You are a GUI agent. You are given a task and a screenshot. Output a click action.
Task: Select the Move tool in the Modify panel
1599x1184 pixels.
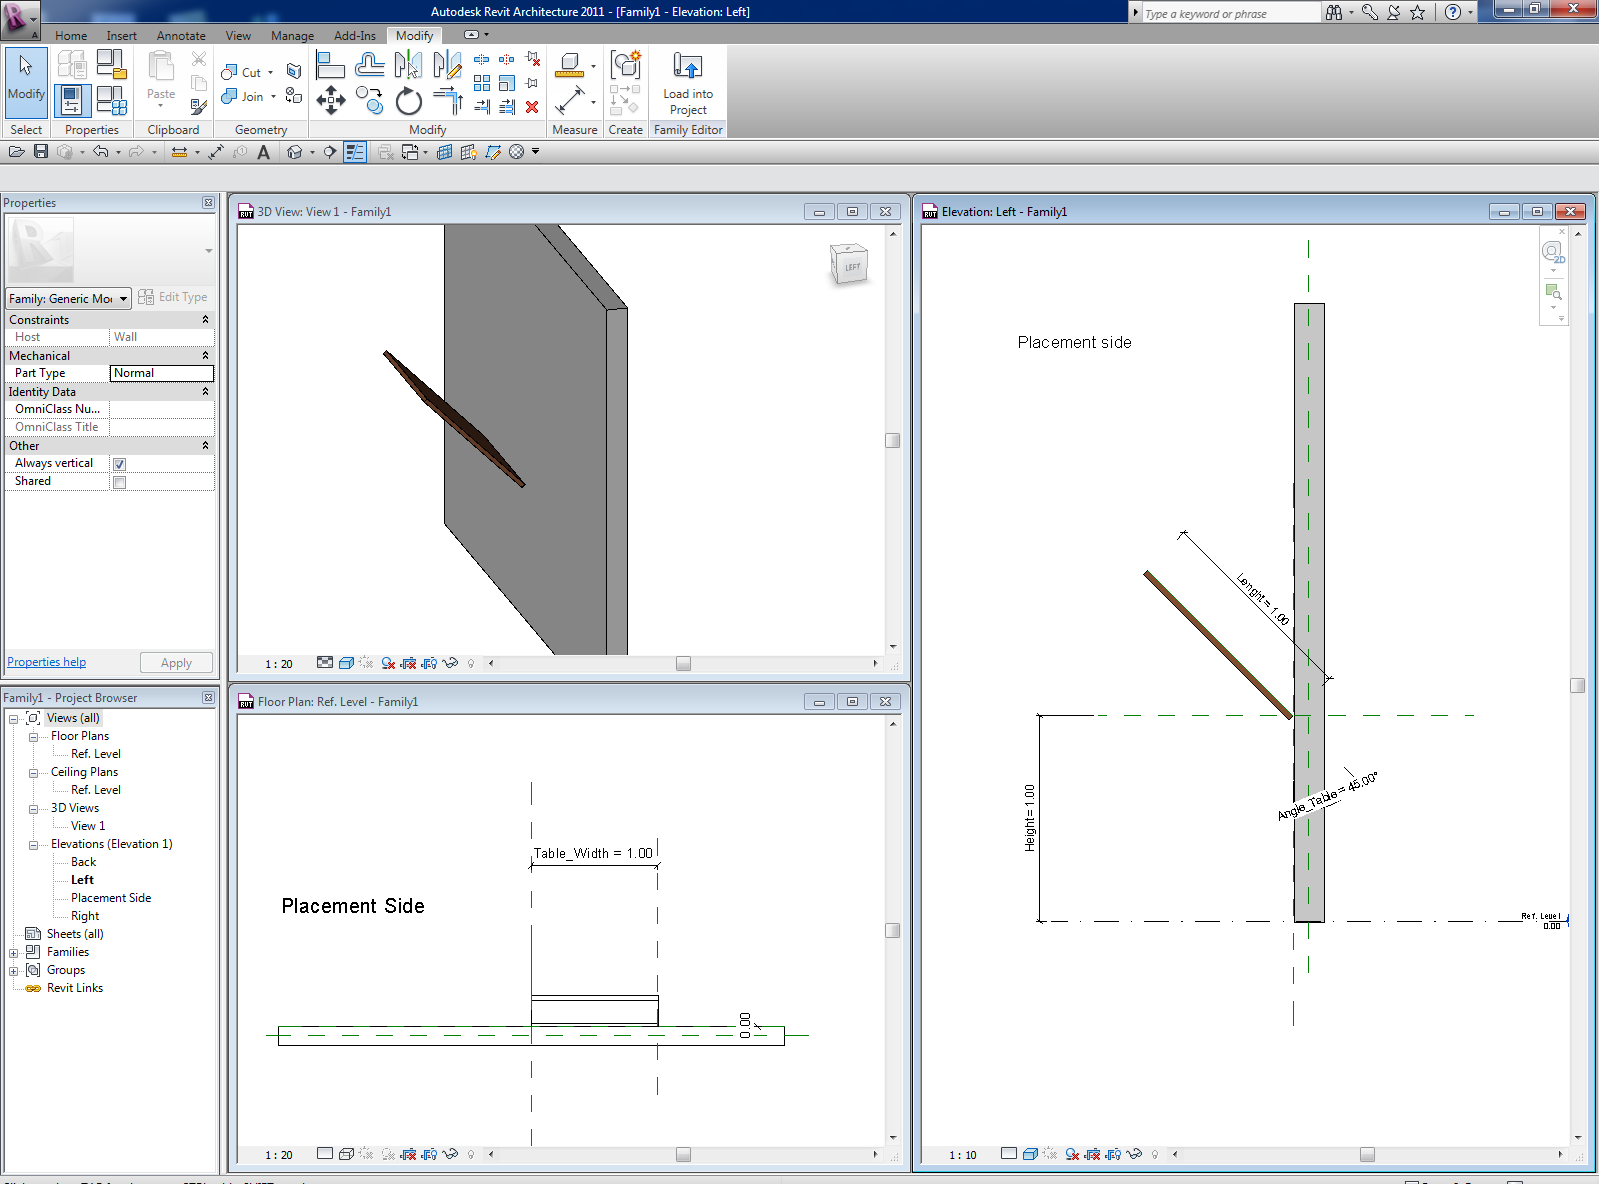coord(330,100)
